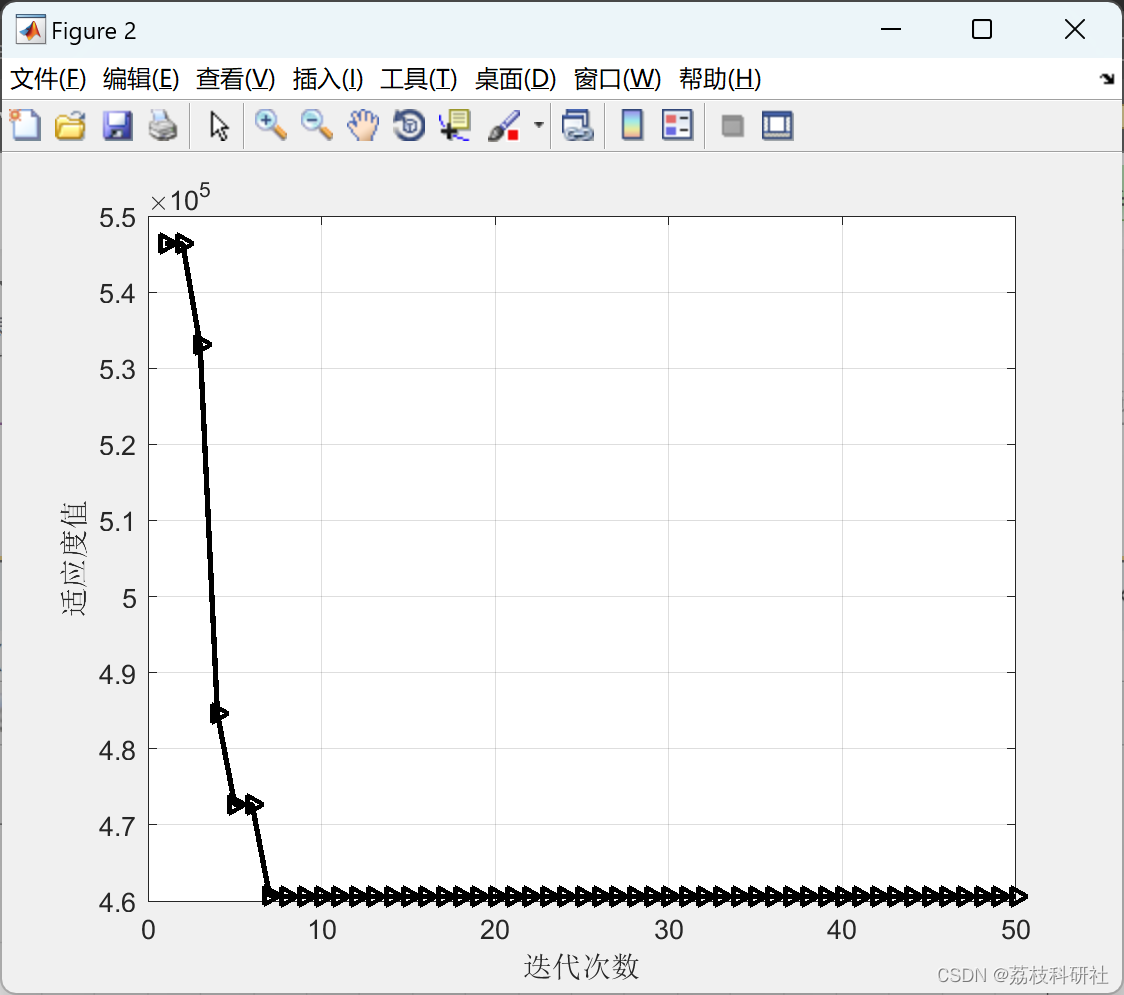Click the Link Plot icon

tap(578, 125)
